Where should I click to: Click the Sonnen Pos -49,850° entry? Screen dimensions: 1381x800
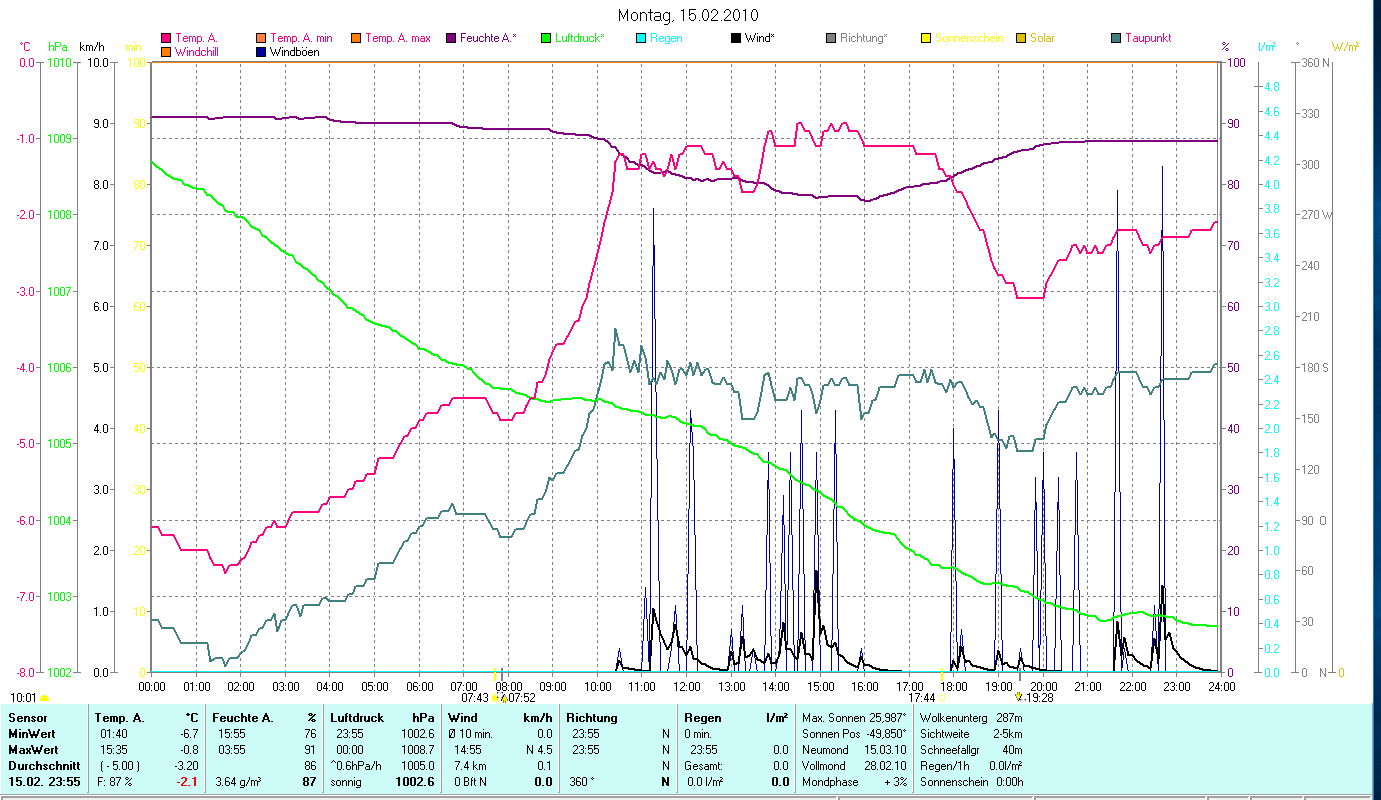(854, 734)
